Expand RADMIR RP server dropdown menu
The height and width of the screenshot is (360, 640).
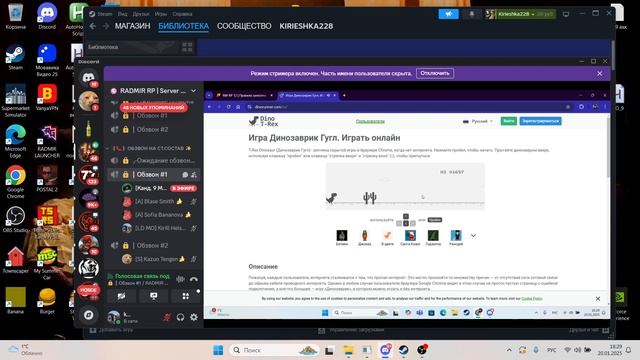193,91
